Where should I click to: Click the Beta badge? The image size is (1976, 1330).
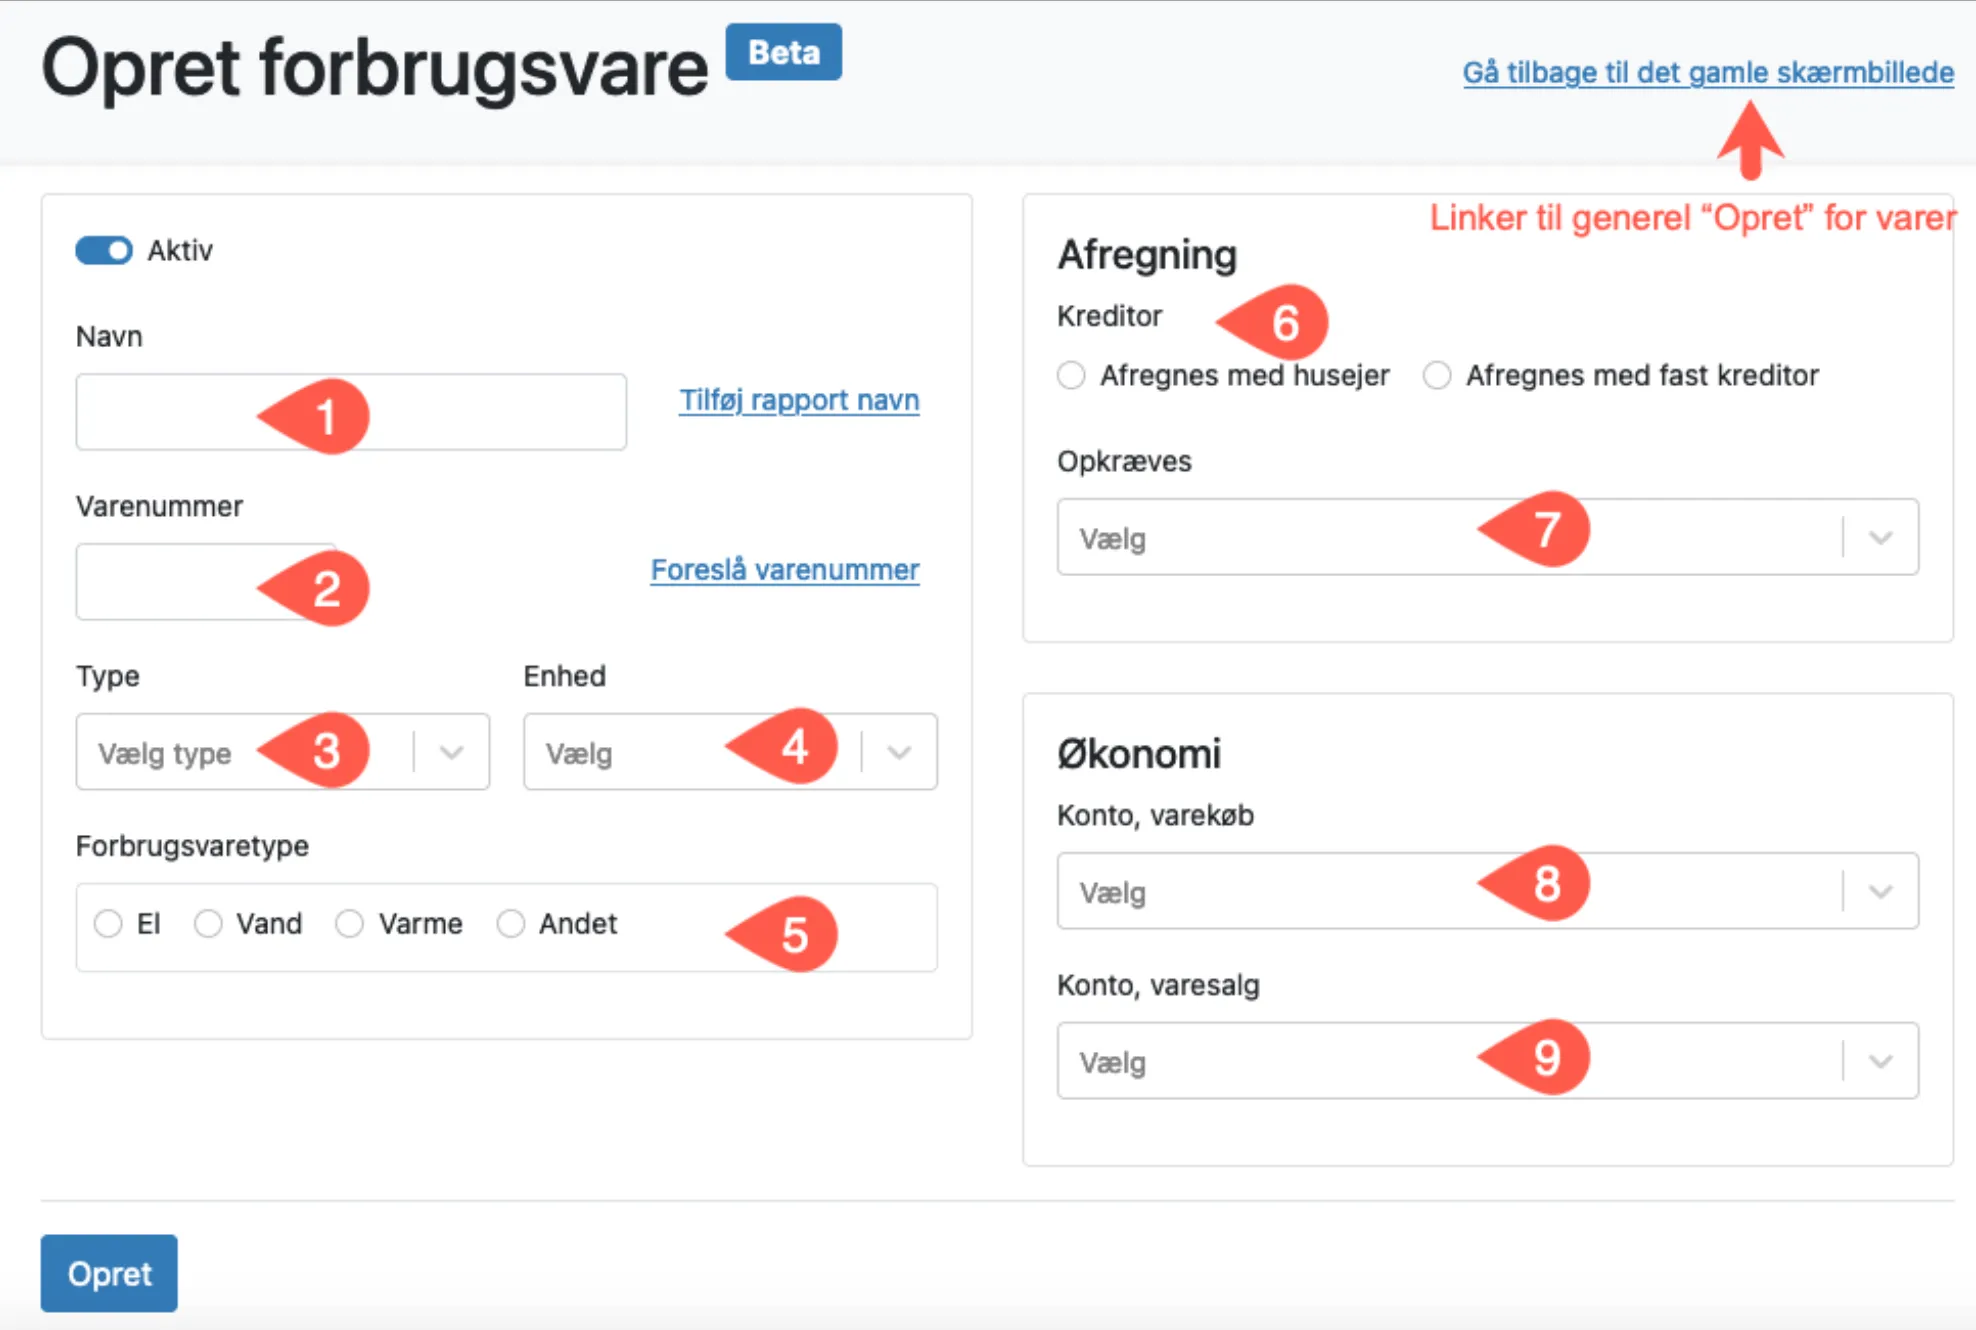[783, 52]
